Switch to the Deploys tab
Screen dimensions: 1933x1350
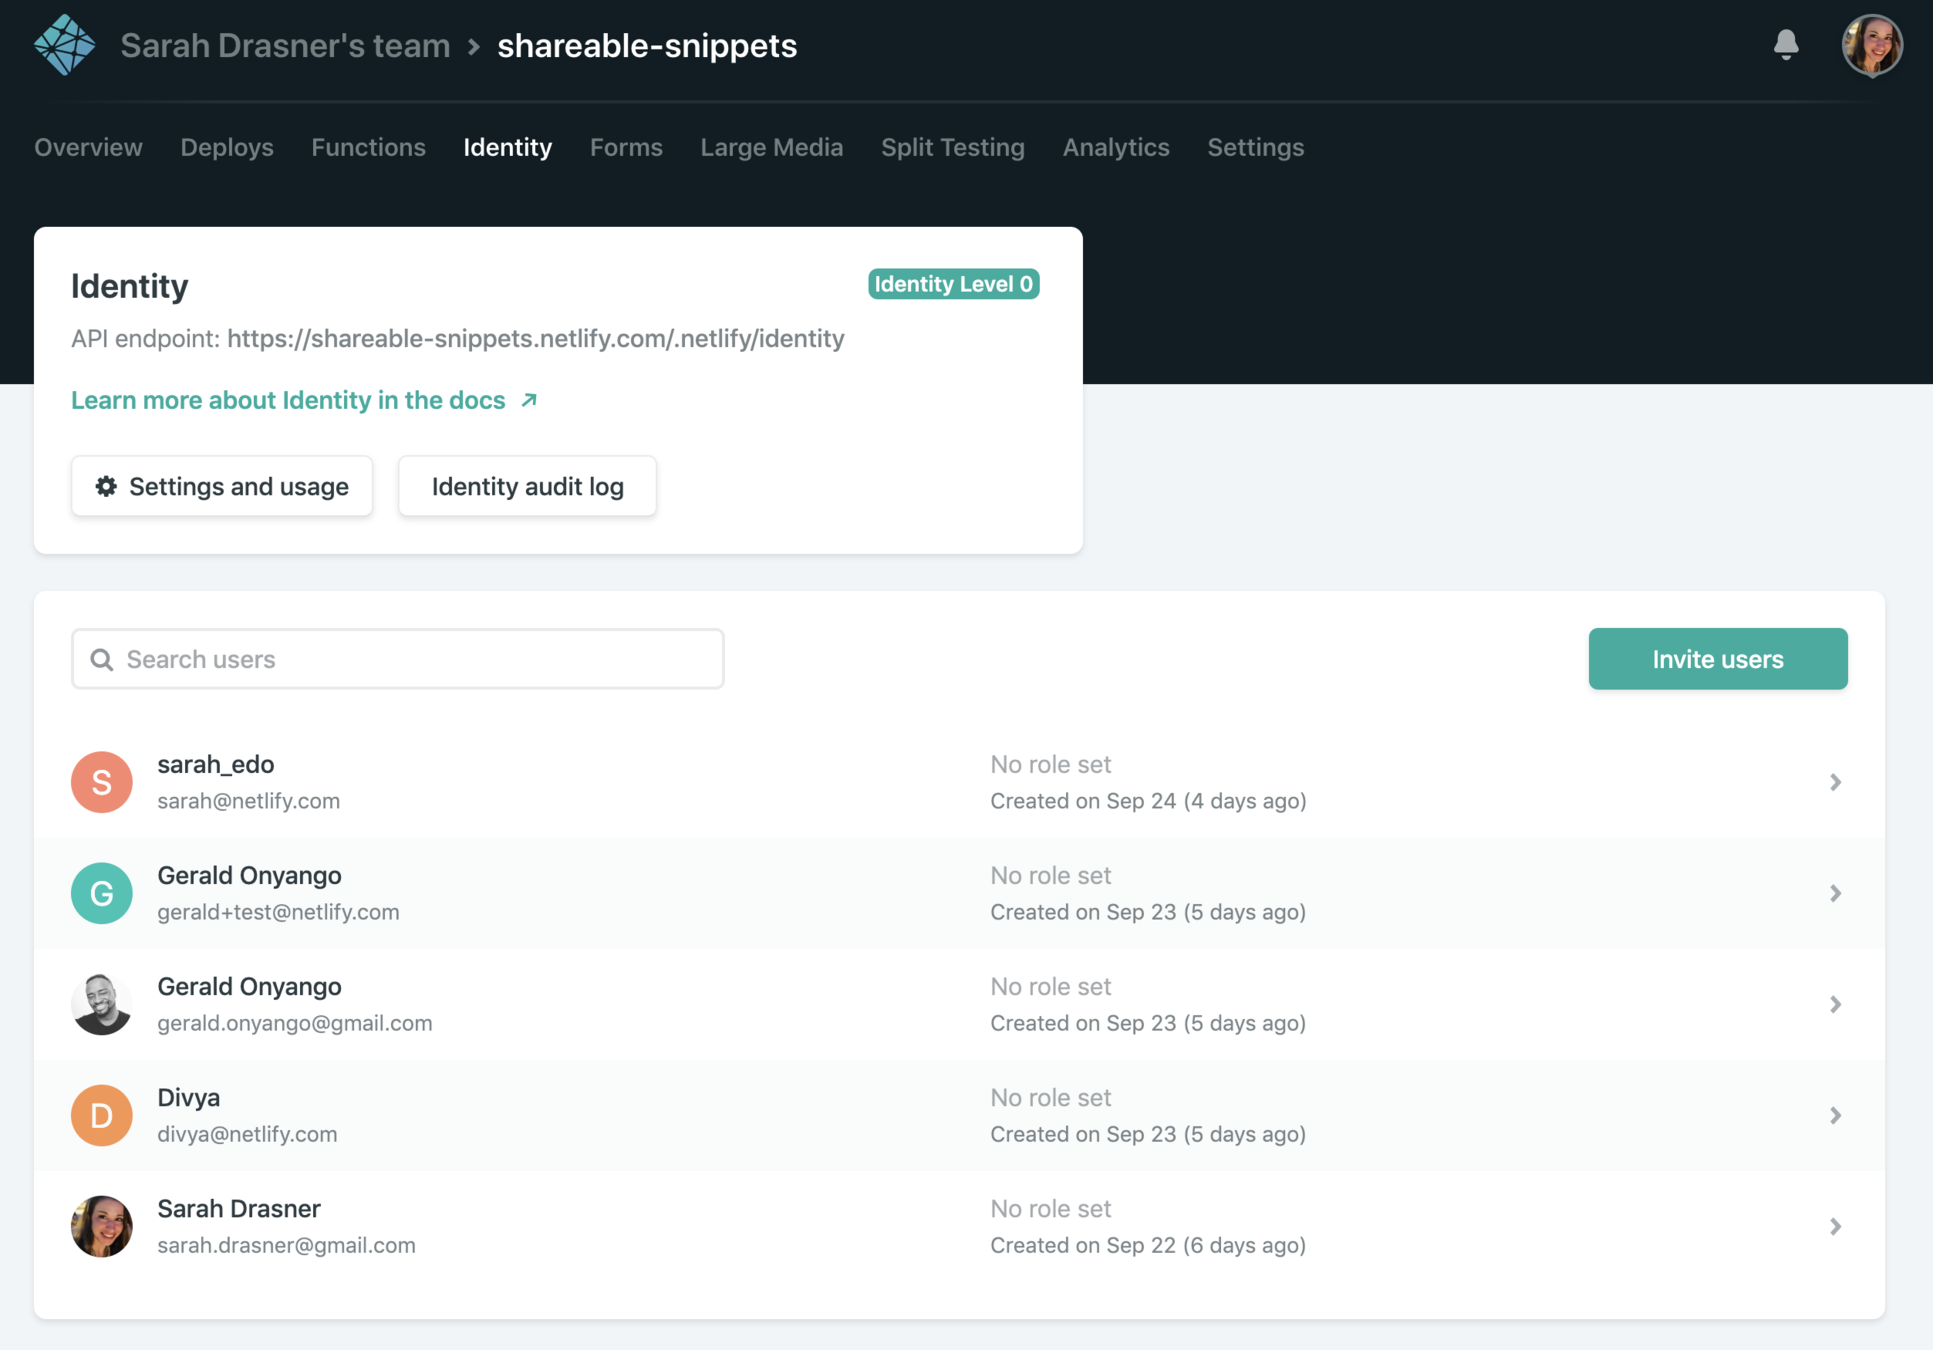coord(227,147)
